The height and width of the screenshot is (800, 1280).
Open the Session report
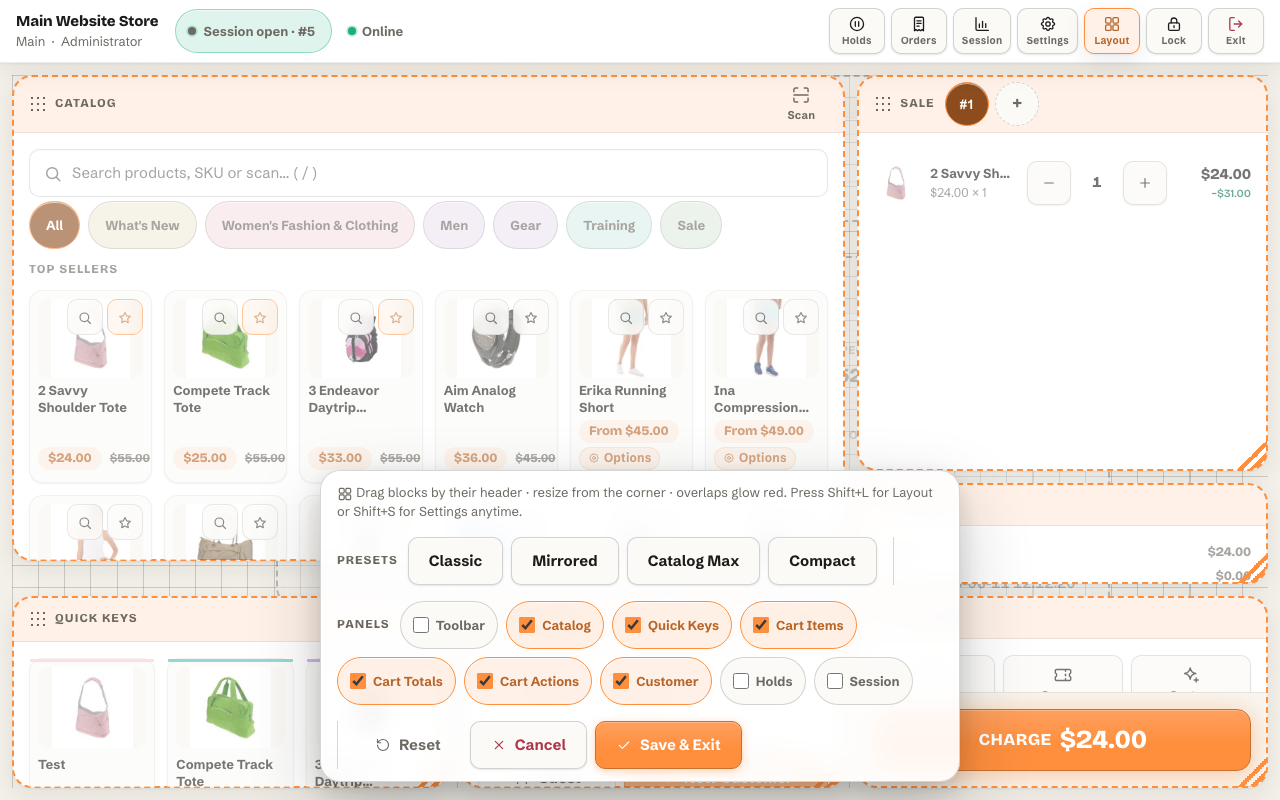pos(982,31)
